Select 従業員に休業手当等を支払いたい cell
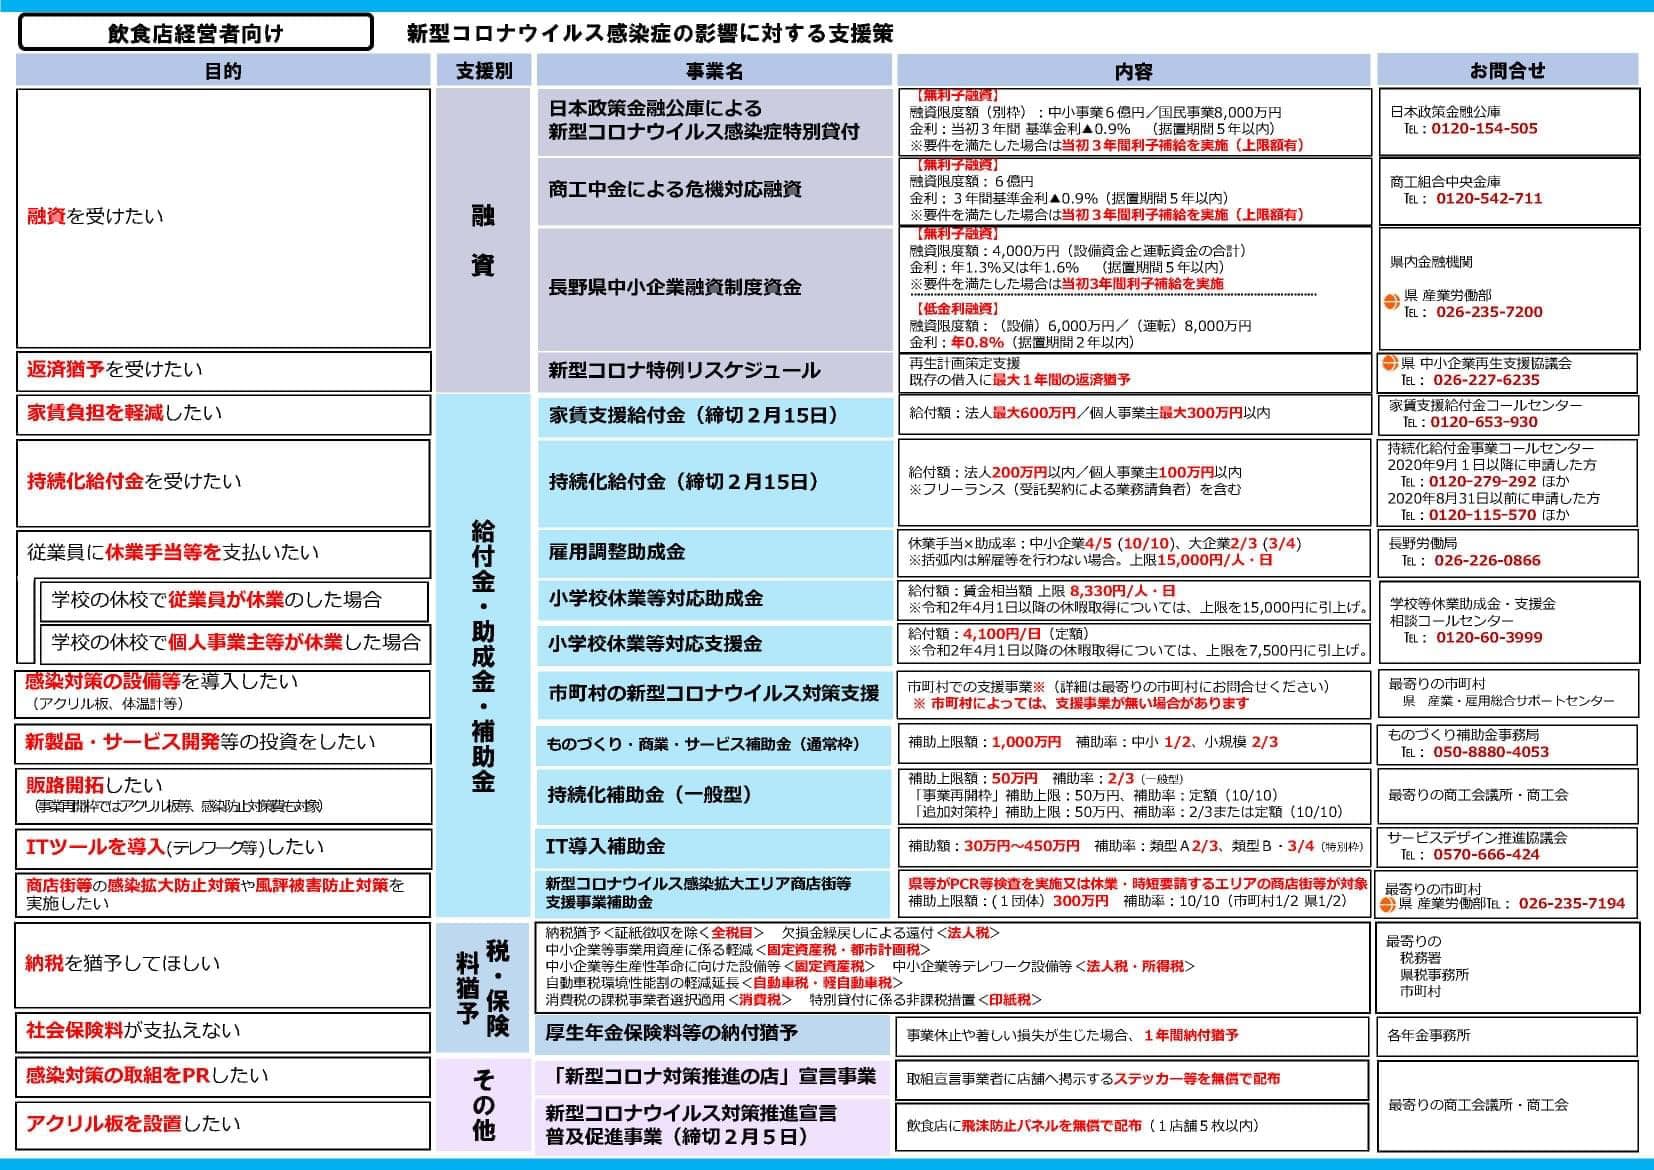This screenshot has width=1654, height=1170. click(223, 553)
